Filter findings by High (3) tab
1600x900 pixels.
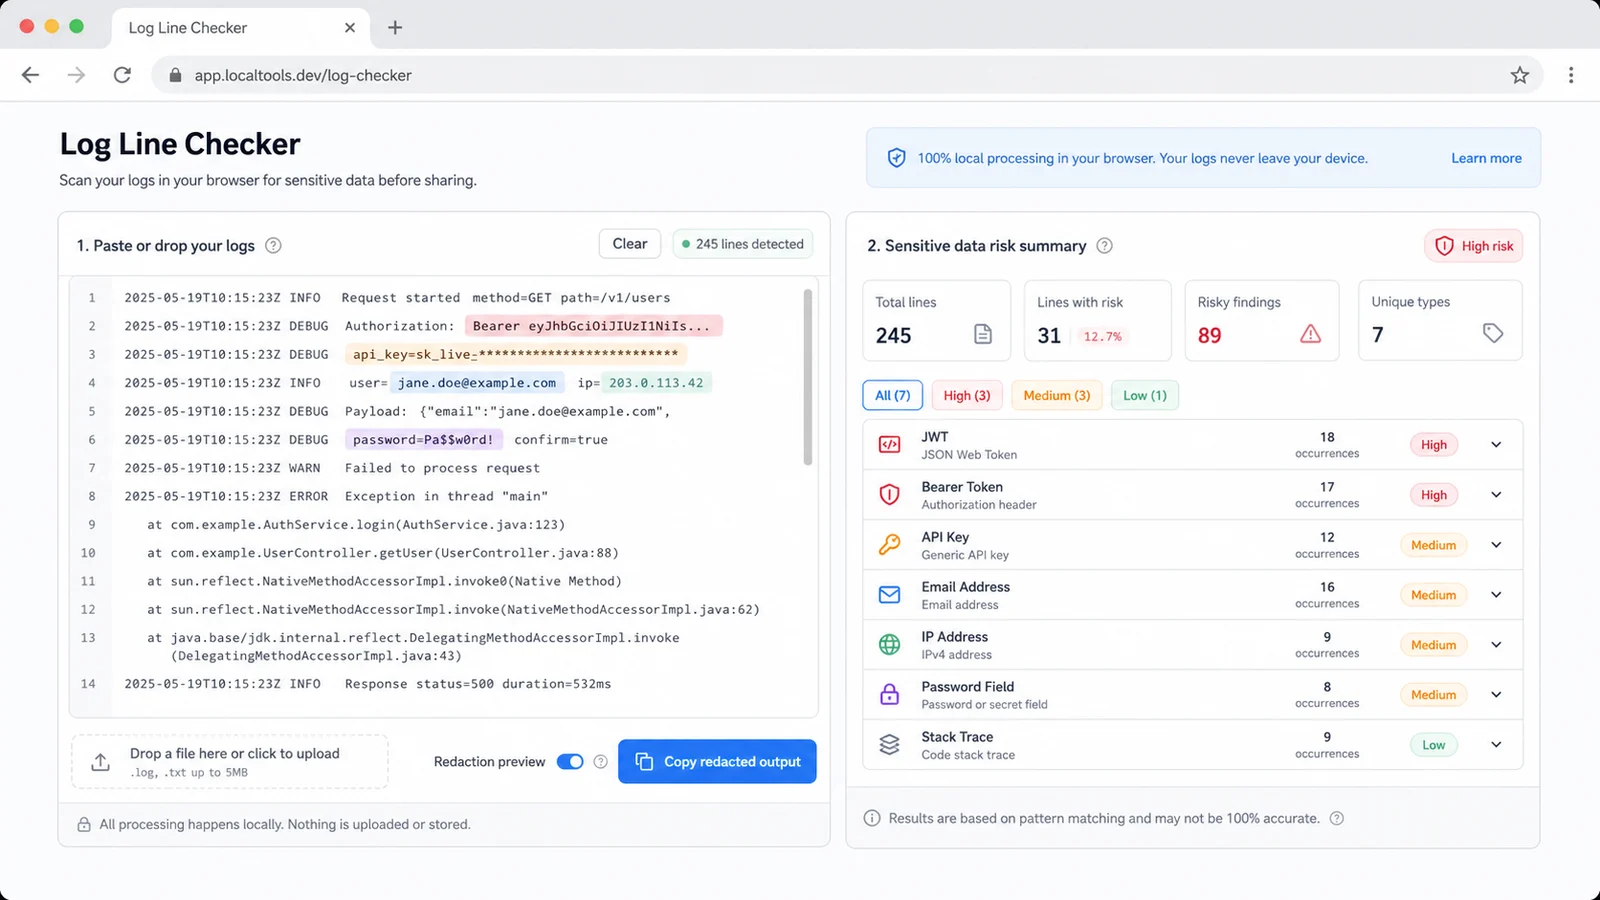967,395
